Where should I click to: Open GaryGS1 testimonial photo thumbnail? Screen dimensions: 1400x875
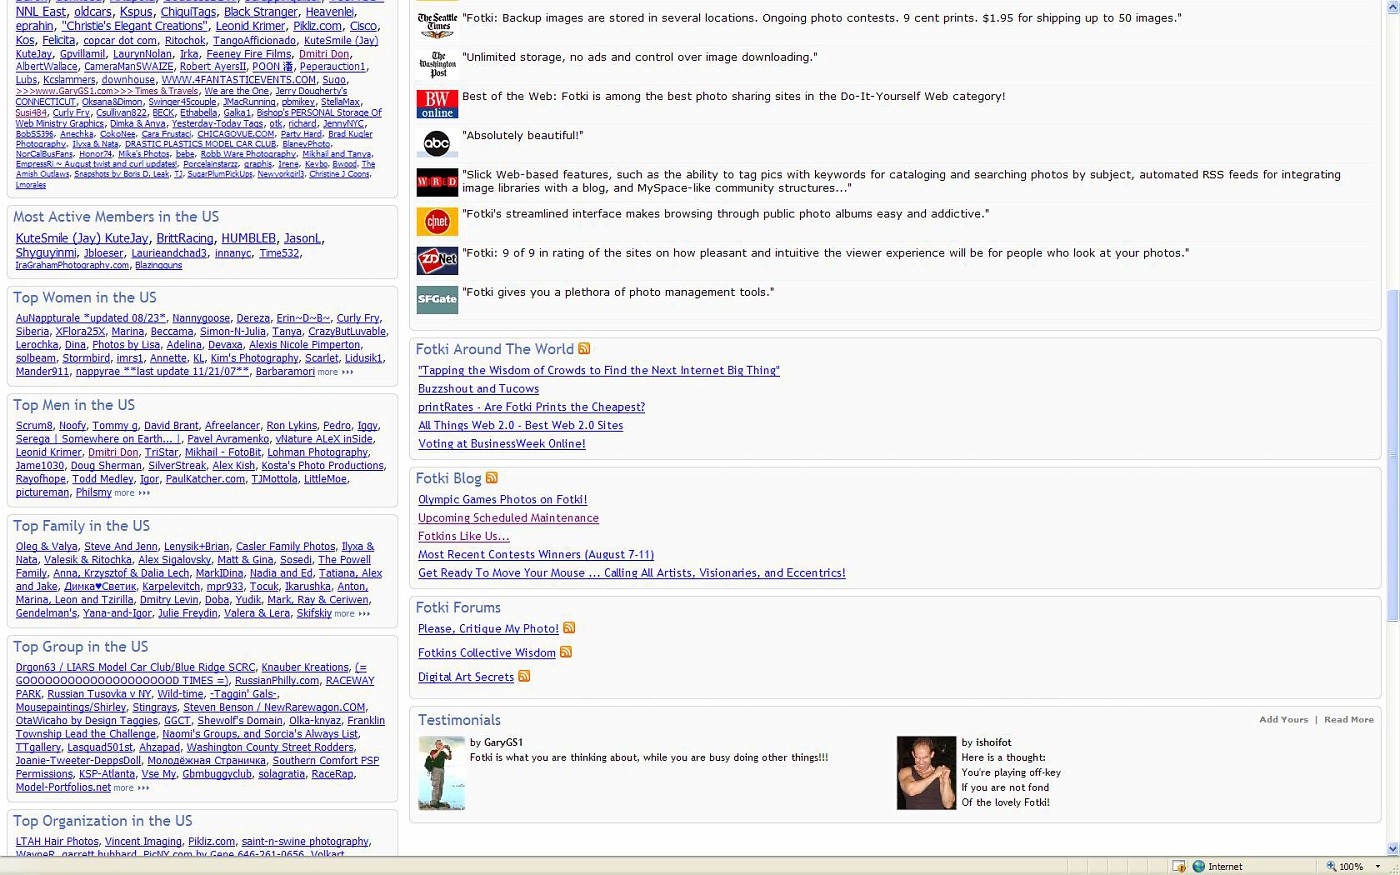(441, 773)
